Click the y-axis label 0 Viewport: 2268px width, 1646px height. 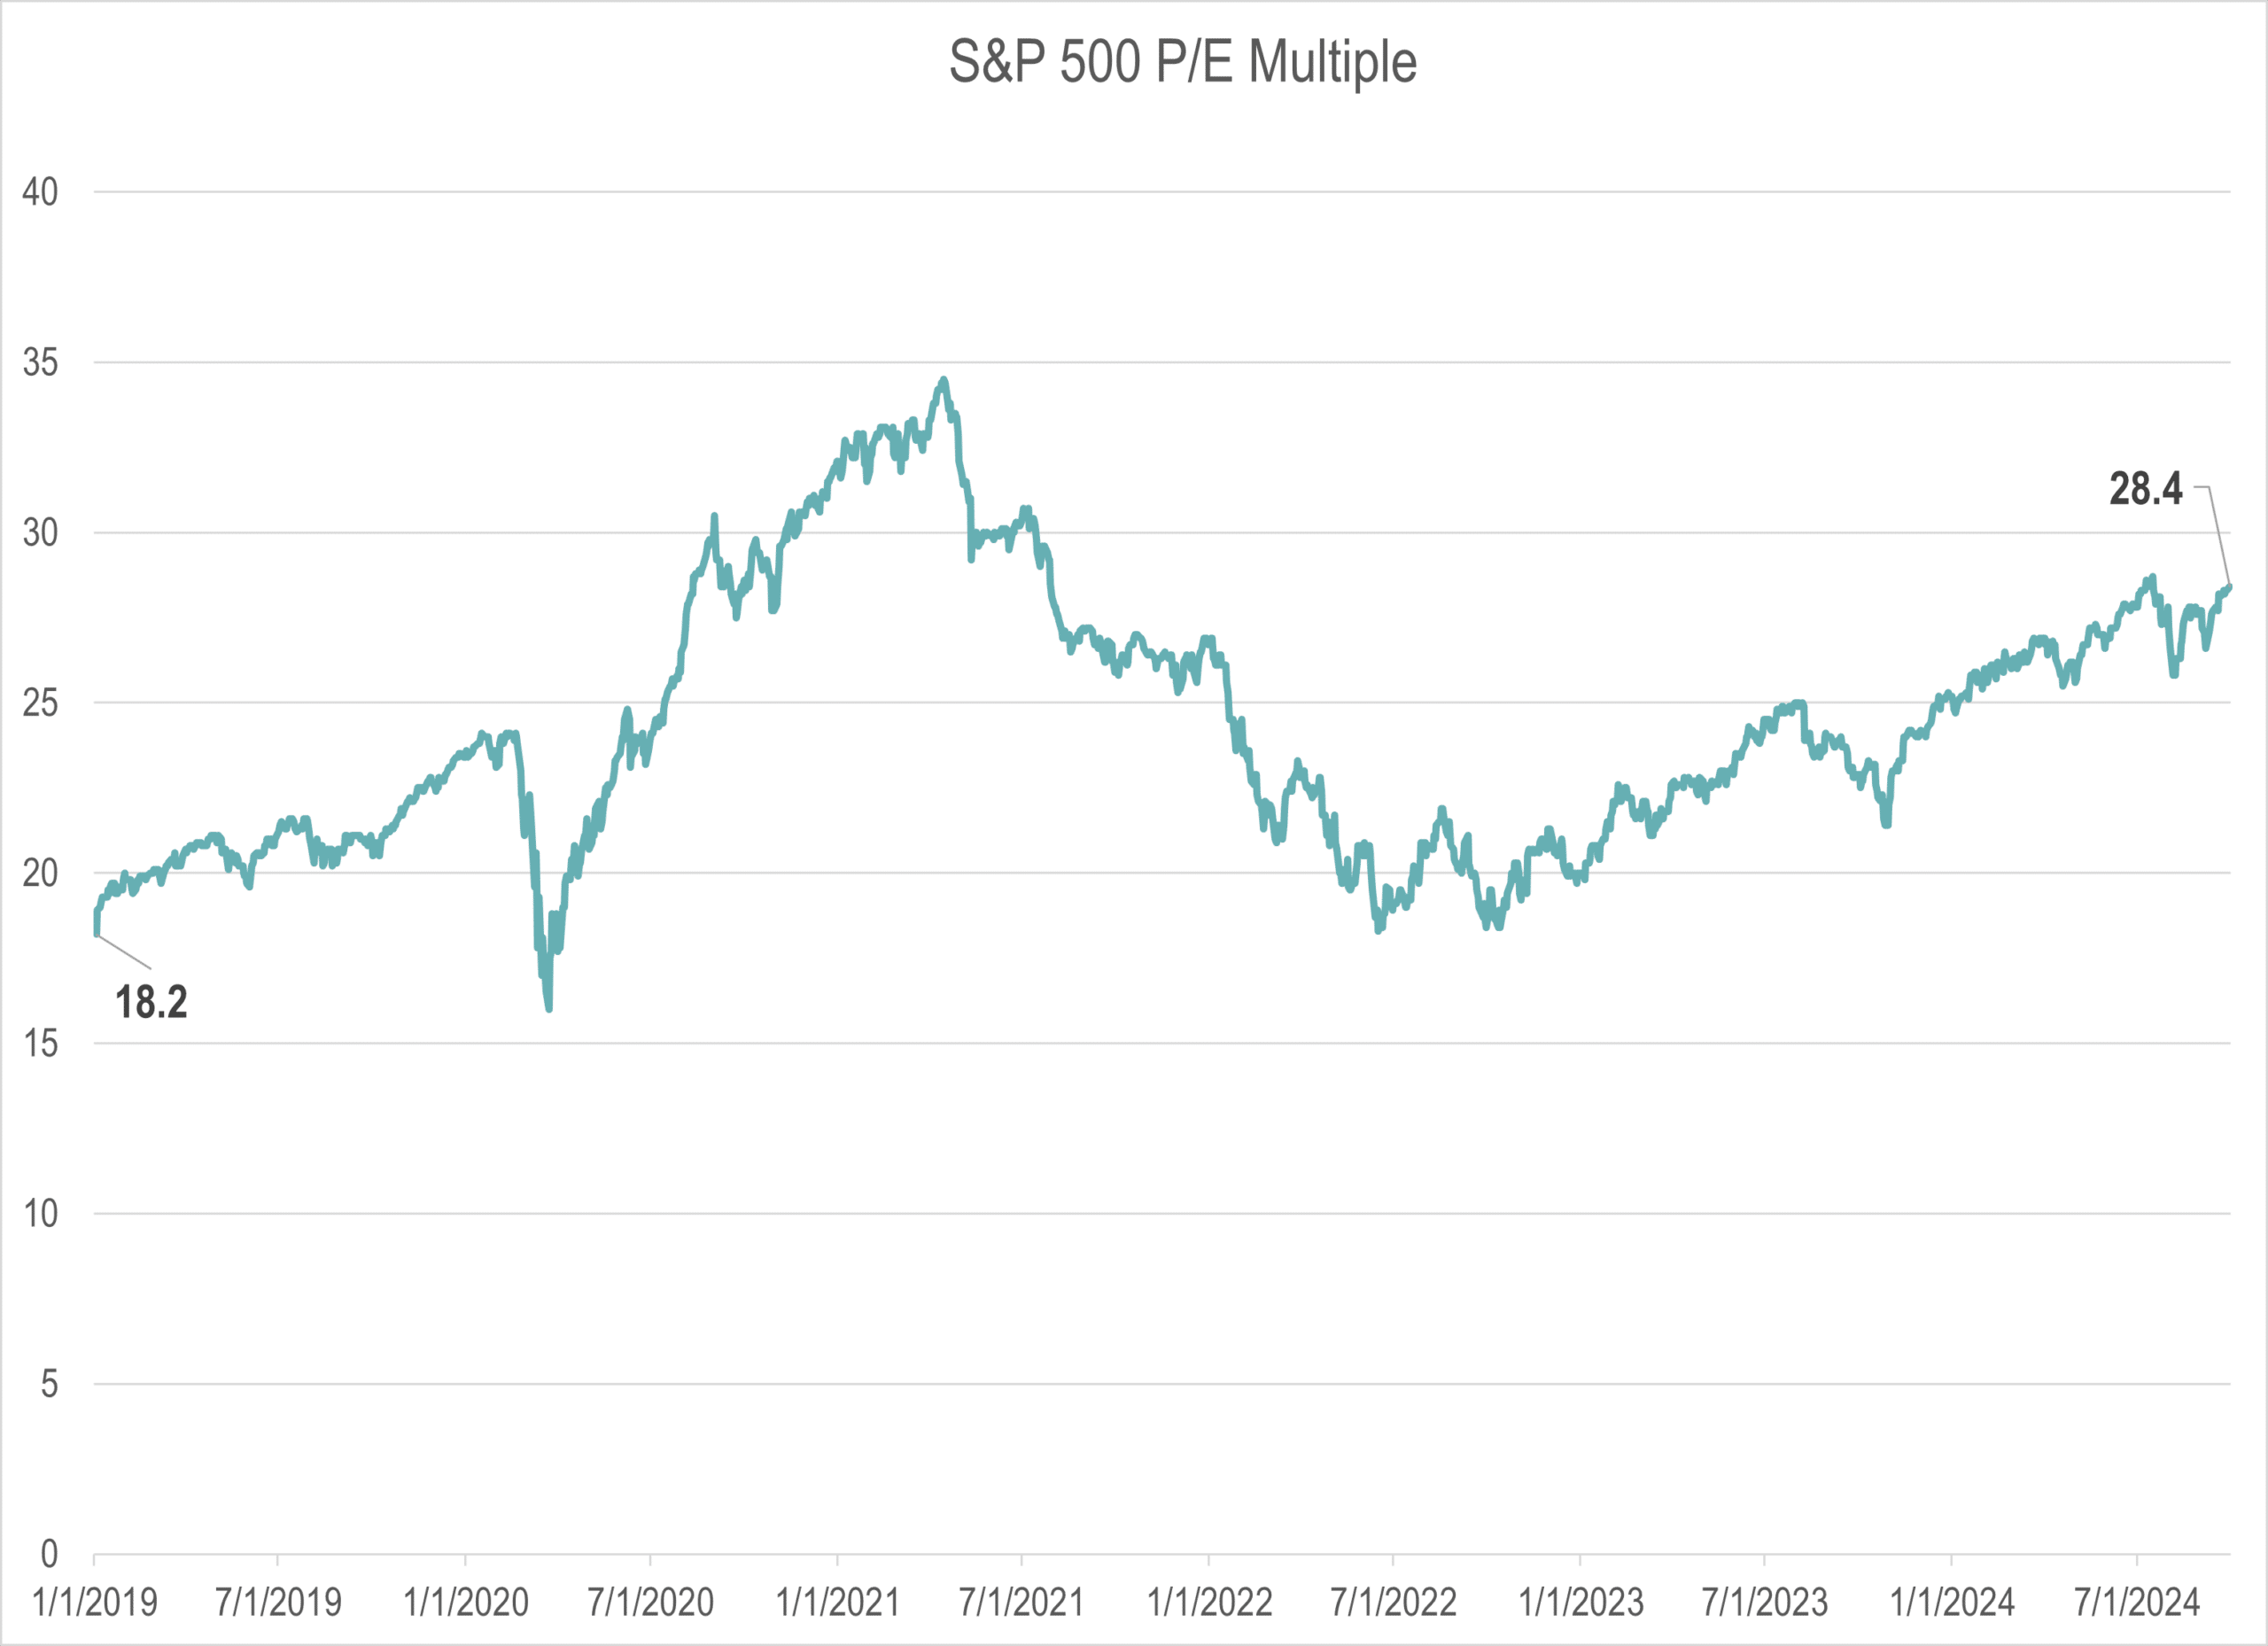[48, 1554]
